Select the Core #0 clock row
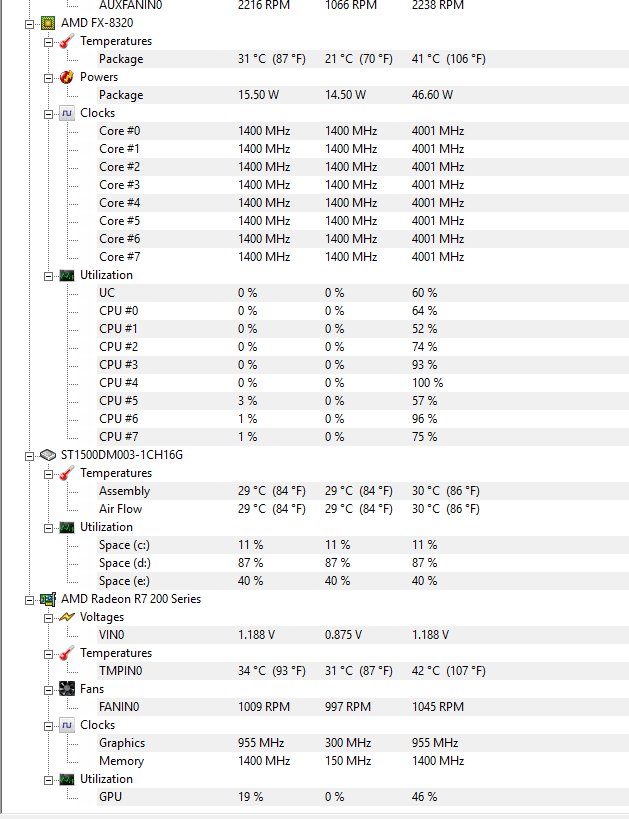 [120, 131]
